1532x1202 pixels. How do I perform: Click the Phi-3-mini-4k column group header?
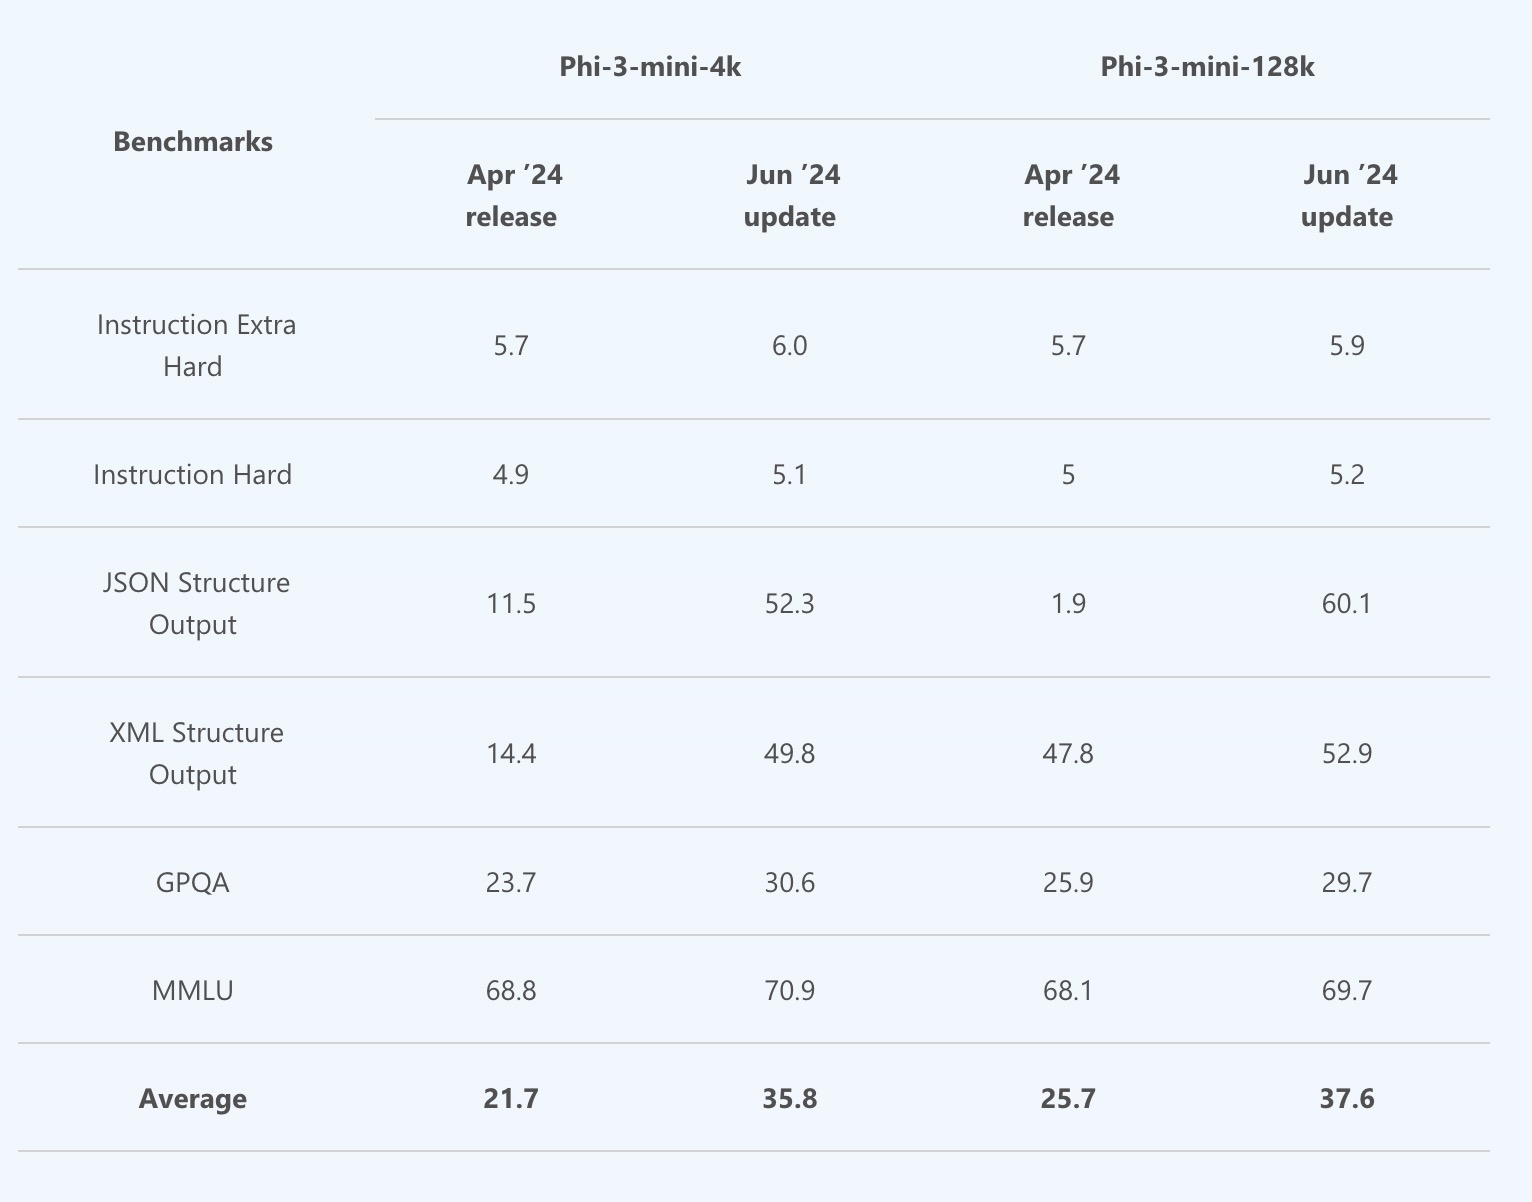point(650,67)
